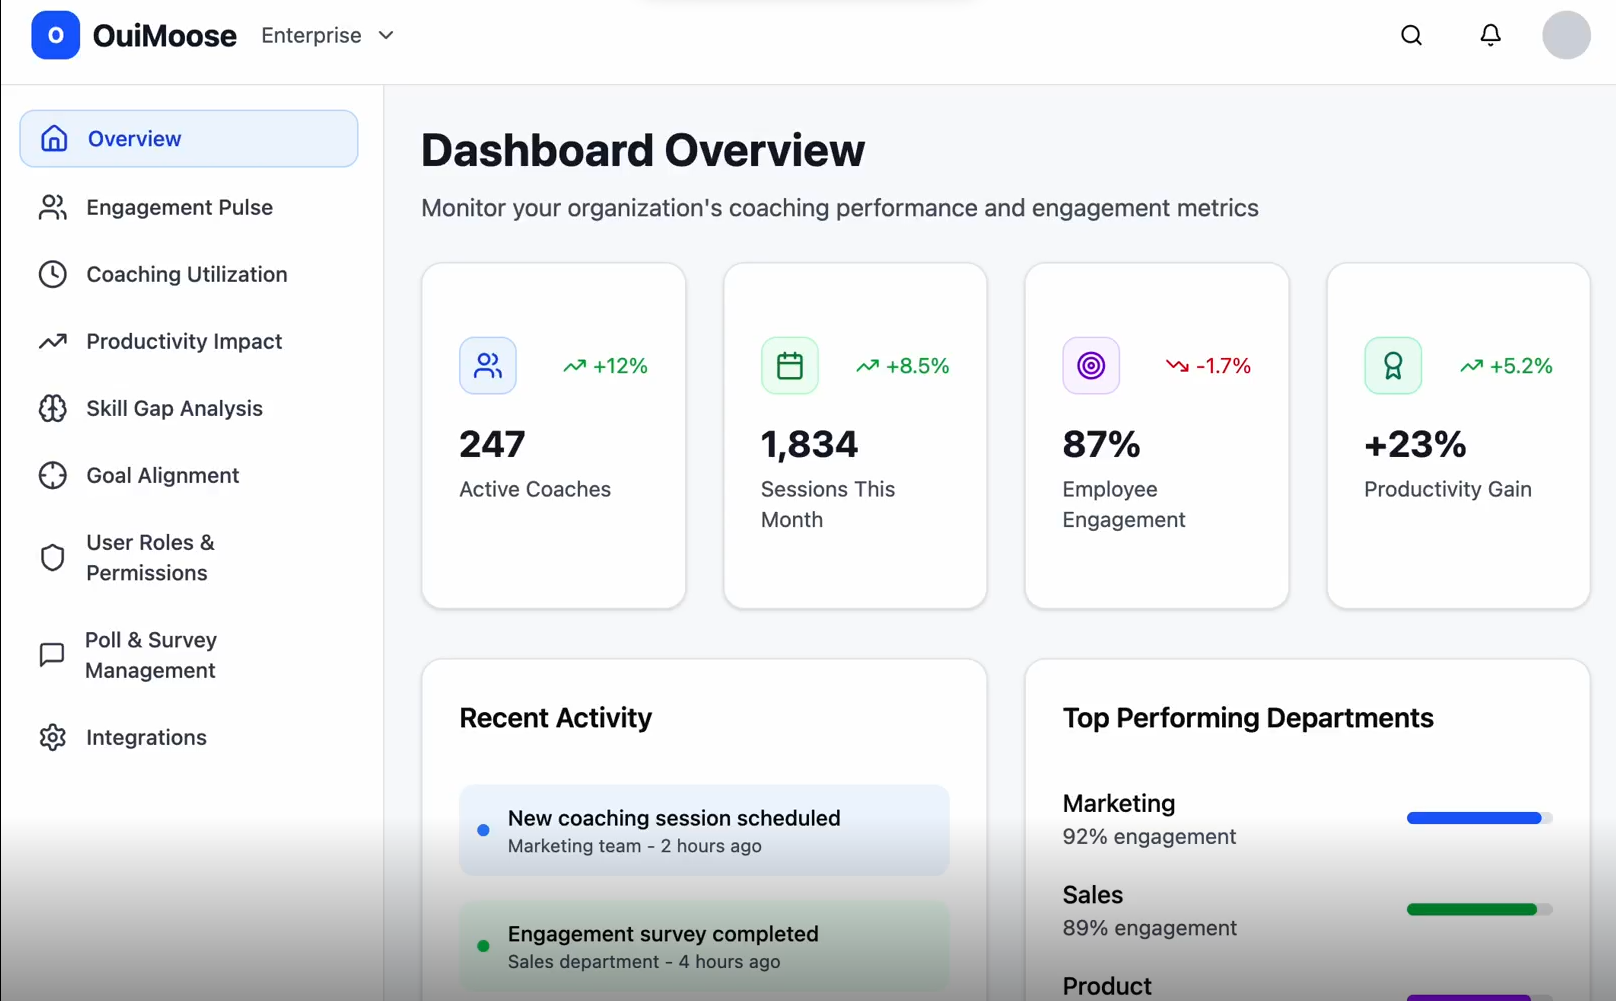This screenshot has height=1001, width=1616.
Task: Click the Skill Gap Analysis brain icon
Action: pos(53,408)
